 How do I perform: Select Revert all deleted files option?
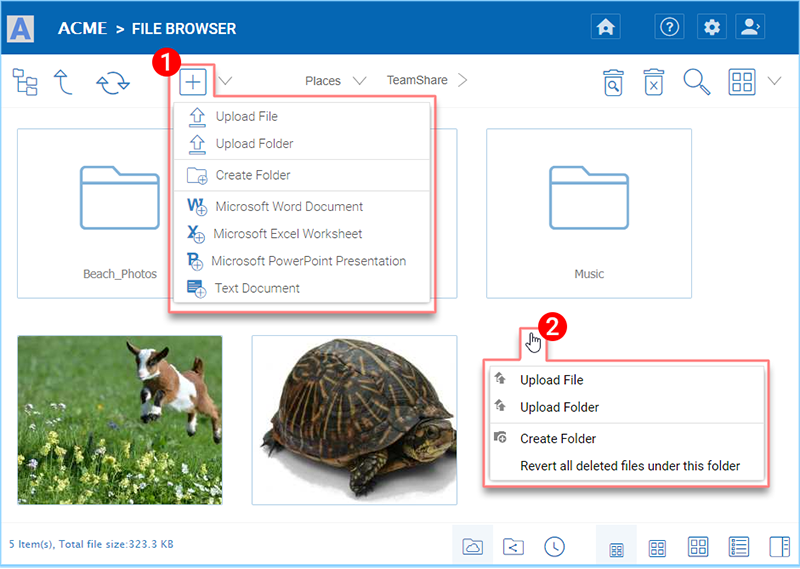pyautogui.click(x=629, y=465)
